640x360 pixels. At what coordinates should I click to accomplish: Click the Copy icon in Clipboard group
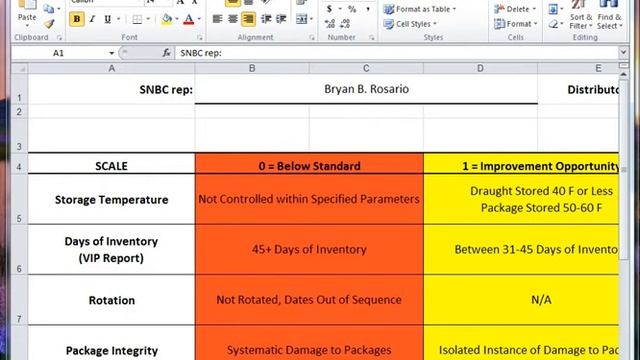point(48,9)
